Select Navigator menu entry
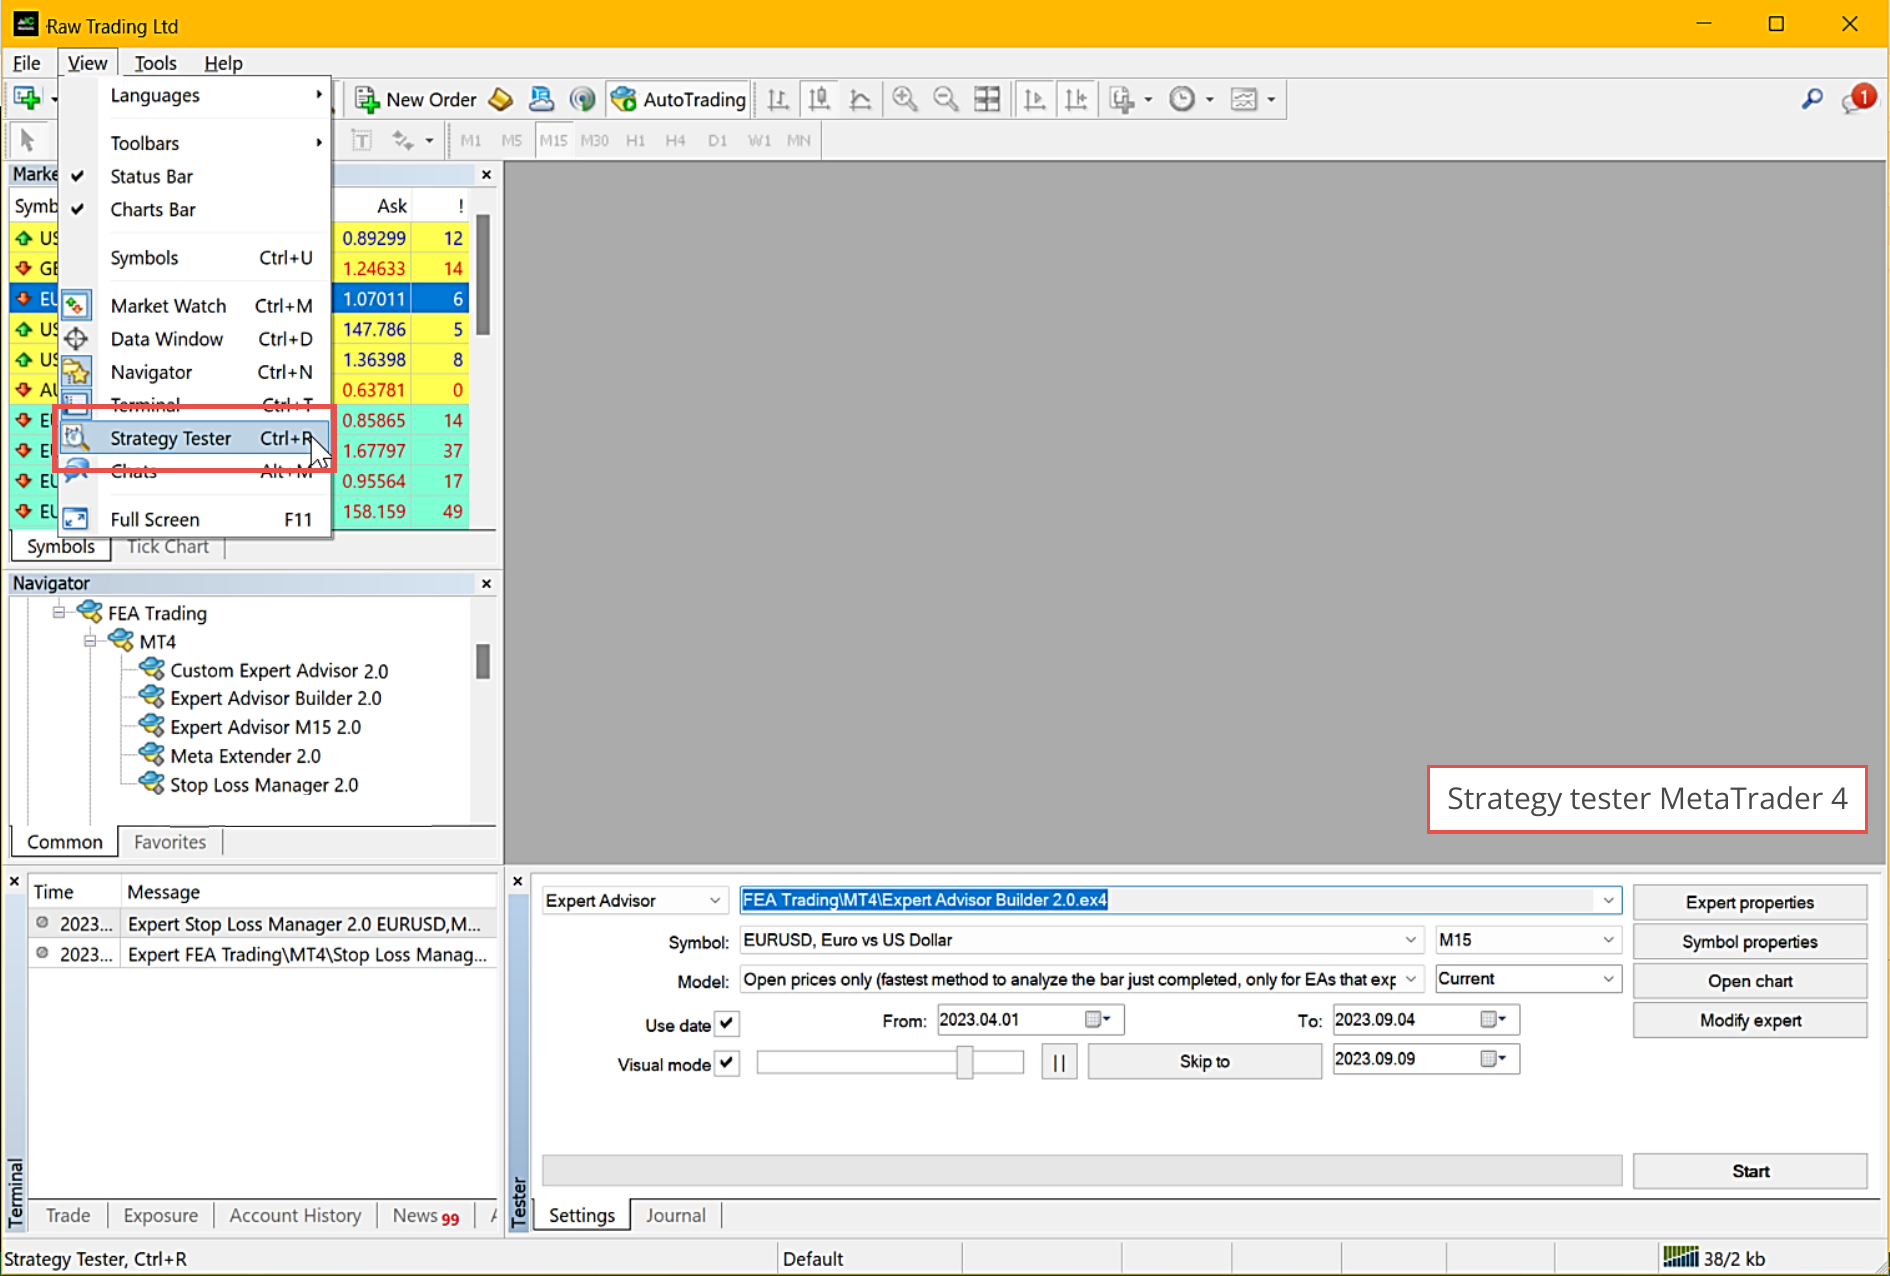 click(x=195, y=372)
